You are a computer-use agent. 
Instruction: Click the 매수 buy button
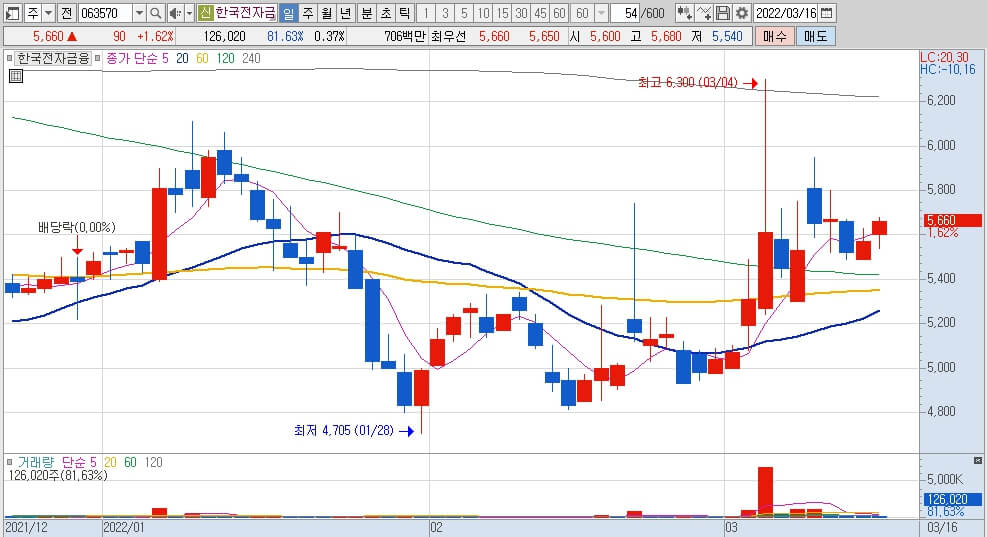(x=774, y=37)
